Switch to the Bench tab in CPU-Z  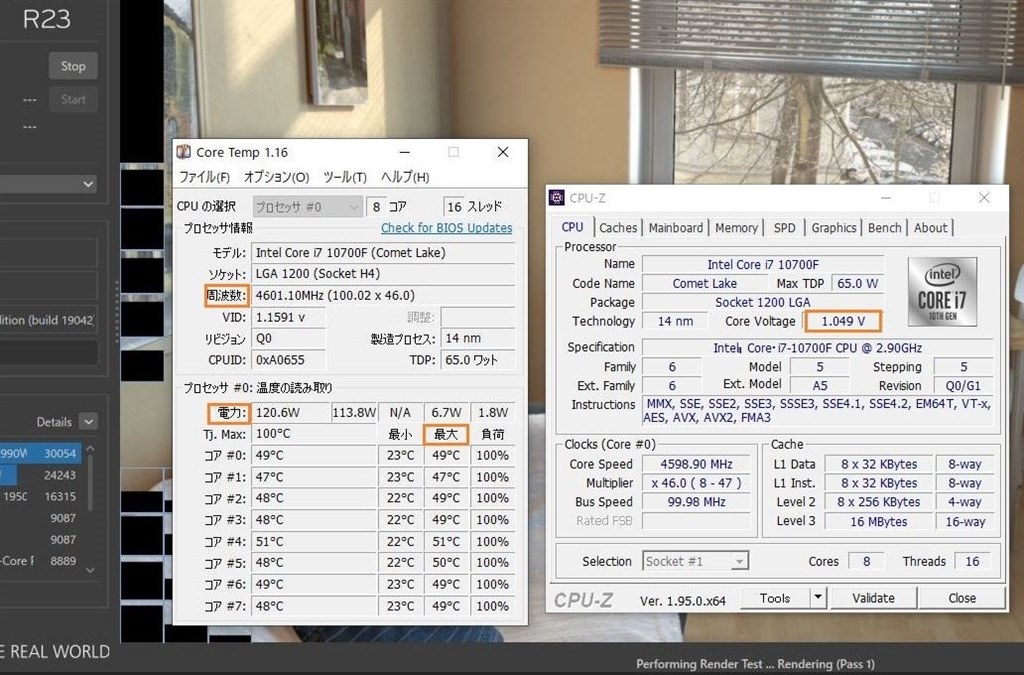(x=885, y=228)
